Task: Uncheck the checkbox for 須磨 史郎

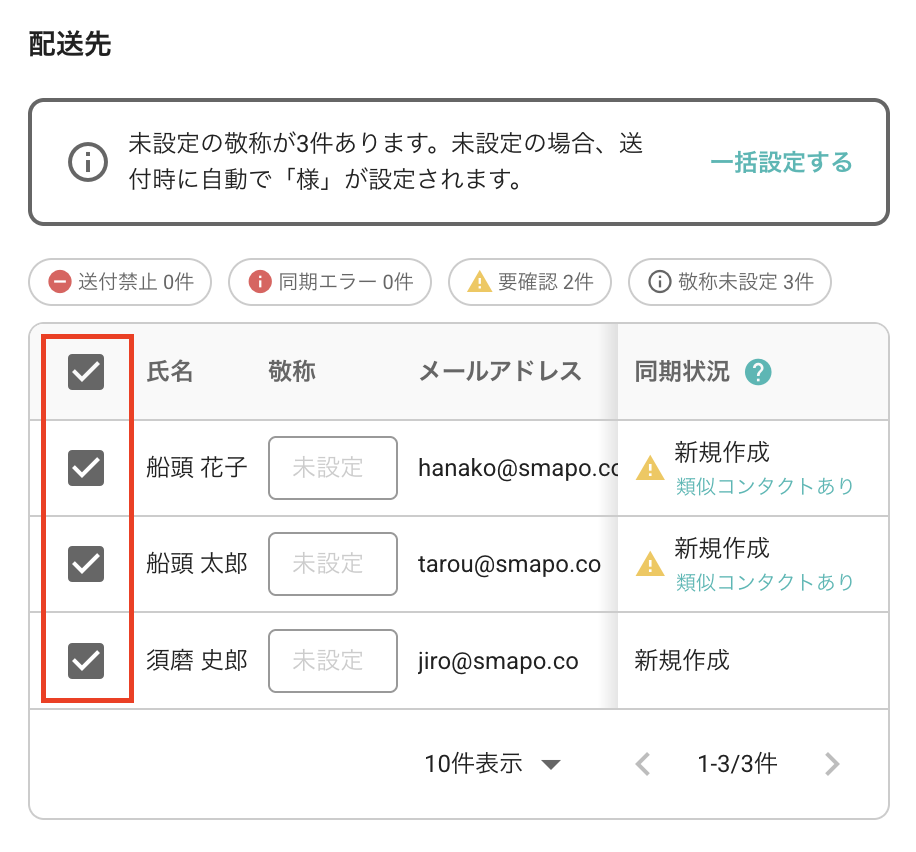Action: (86, 660)
